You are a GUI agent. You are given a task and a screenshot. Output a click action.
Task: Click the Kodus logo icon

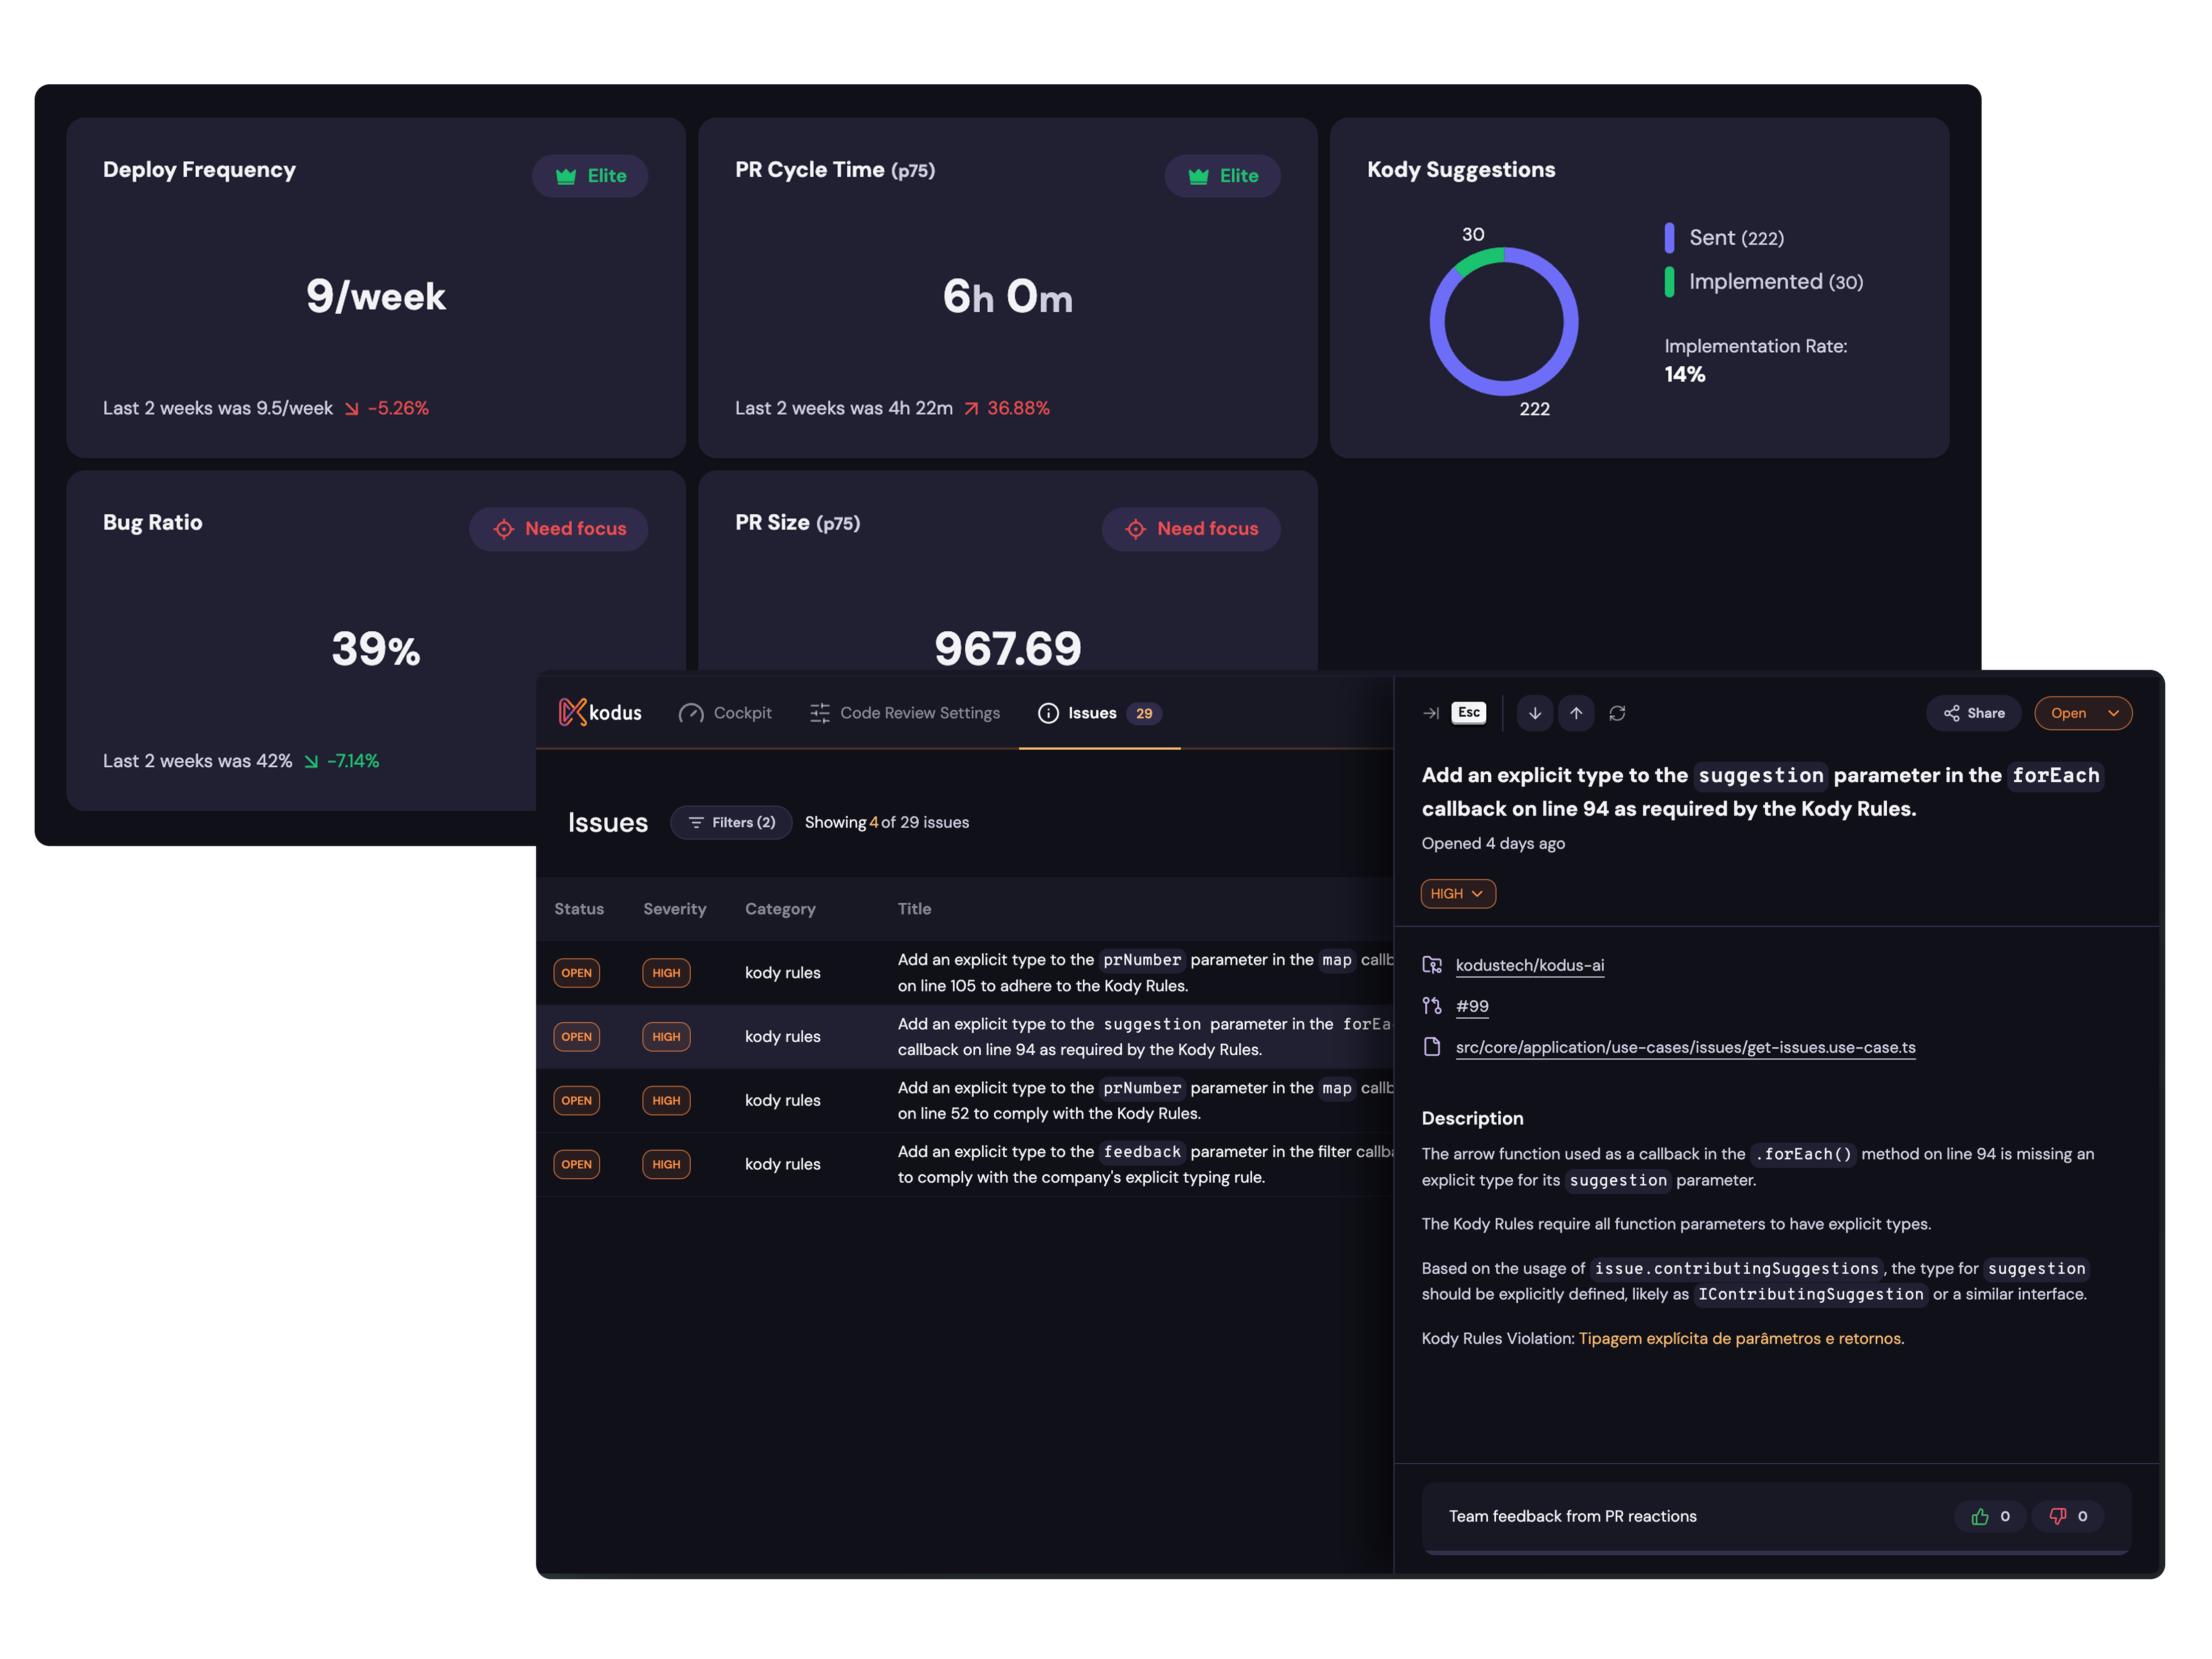(x=572, y=712)
